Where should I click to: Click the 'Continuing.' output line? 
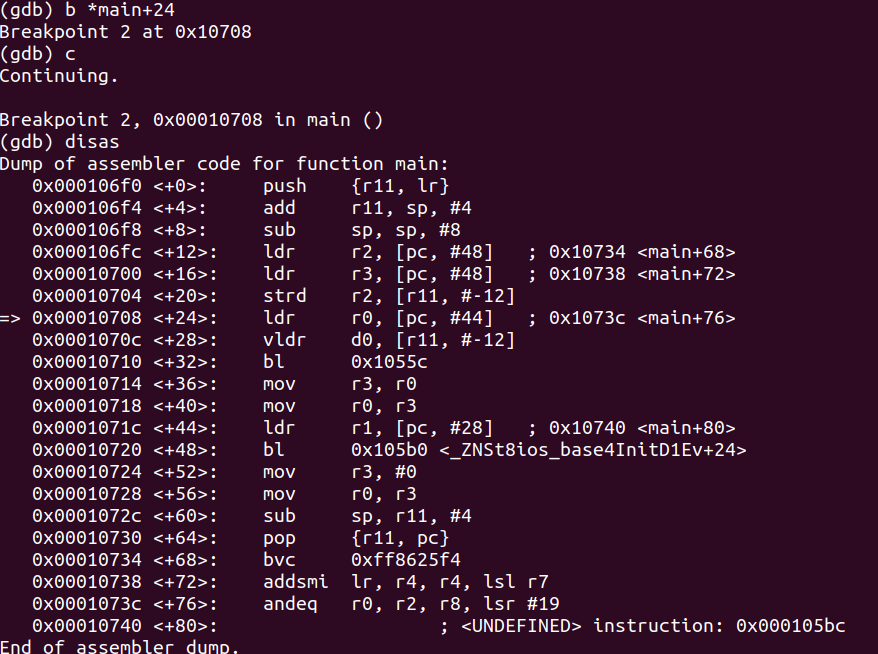(x=59, y=76)
